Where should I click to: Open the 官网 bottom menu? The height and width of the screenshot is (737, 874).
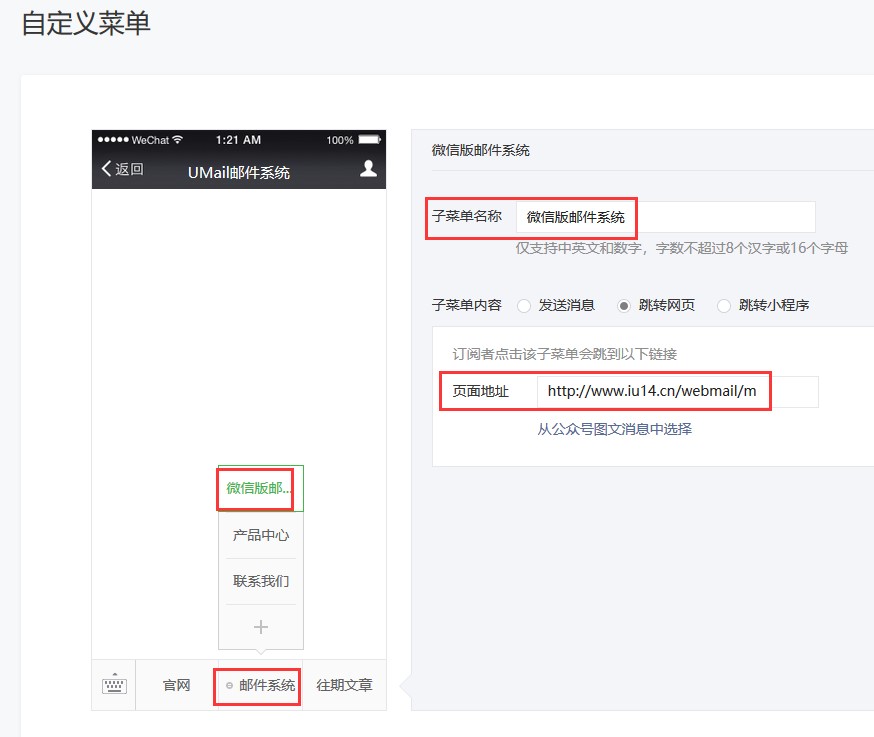click(x=177, y=685)
